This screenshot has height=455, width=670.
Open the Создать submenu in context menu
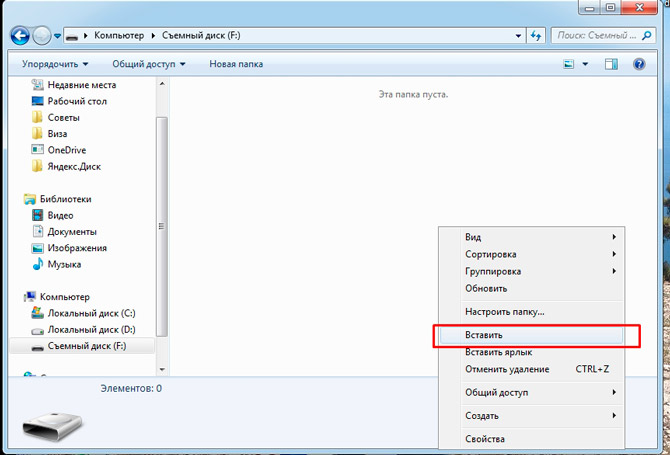click(x=482, y=415)
